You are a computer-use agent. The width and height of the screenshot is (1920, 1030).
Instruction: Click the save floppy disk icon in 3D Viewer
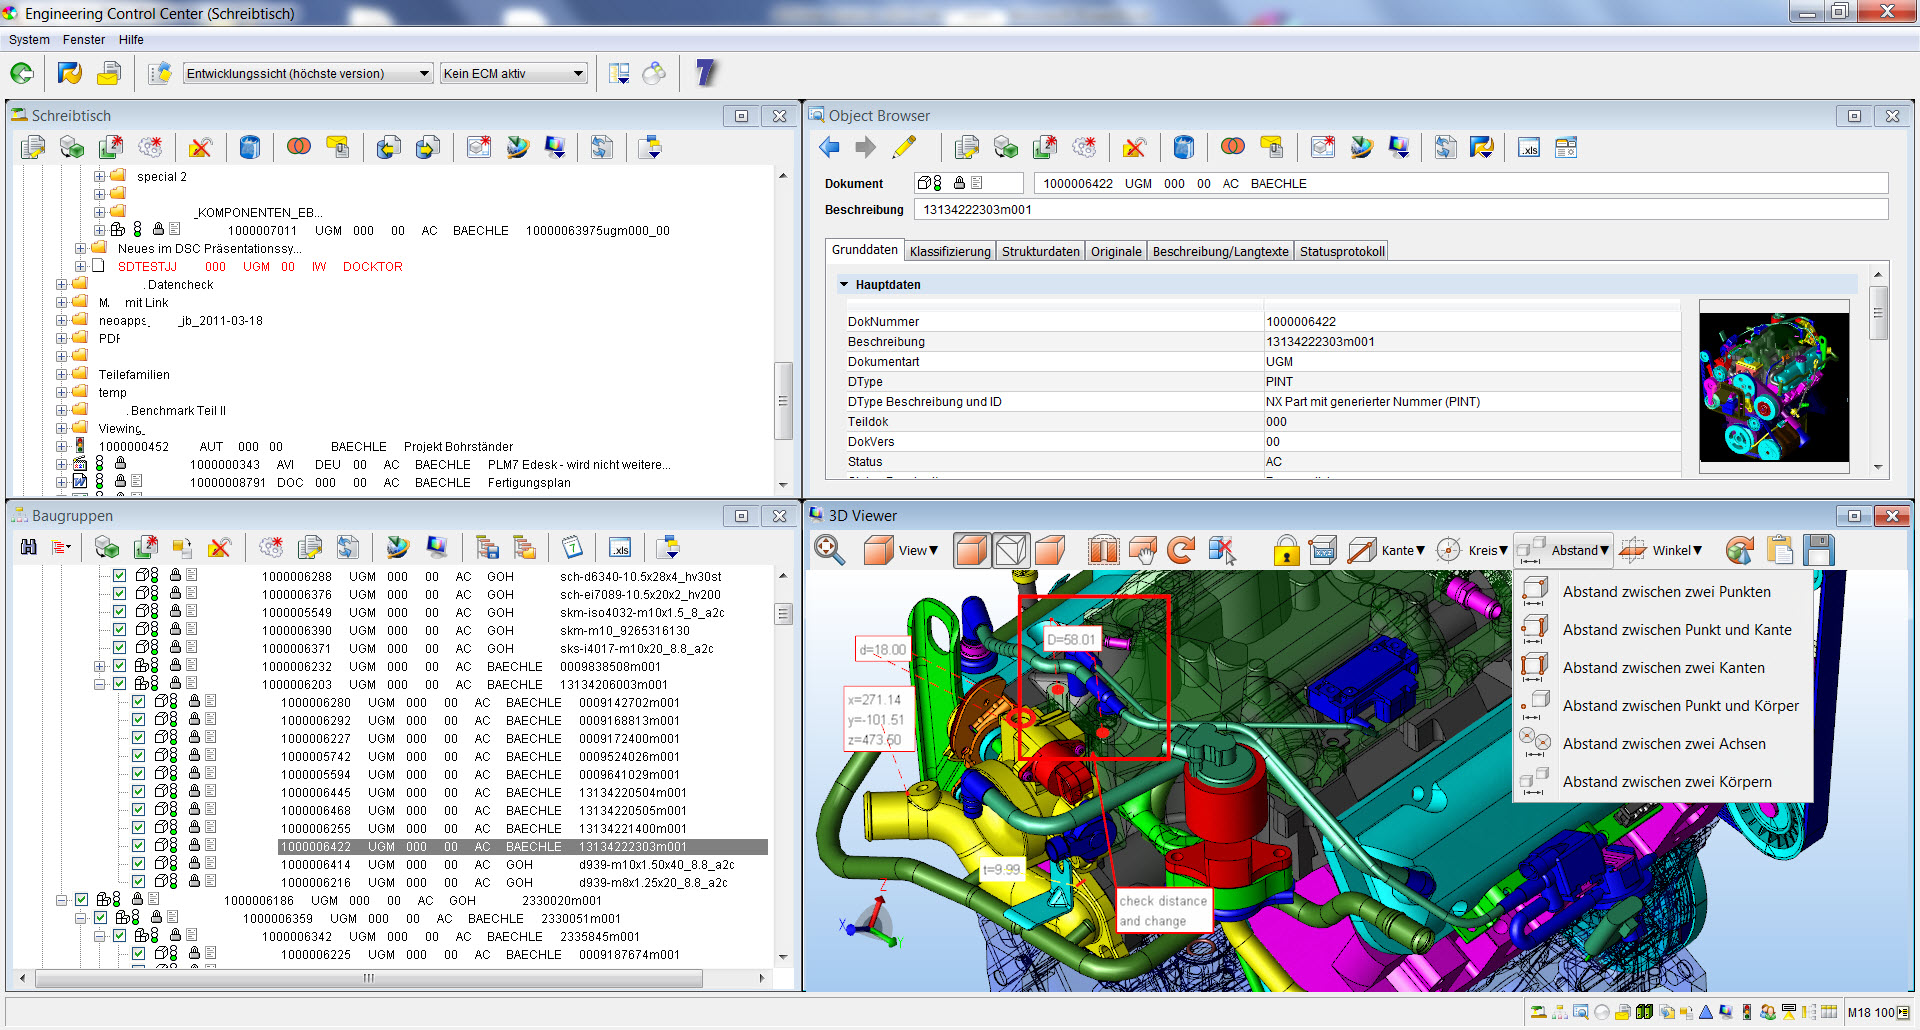click(1819, 550)
